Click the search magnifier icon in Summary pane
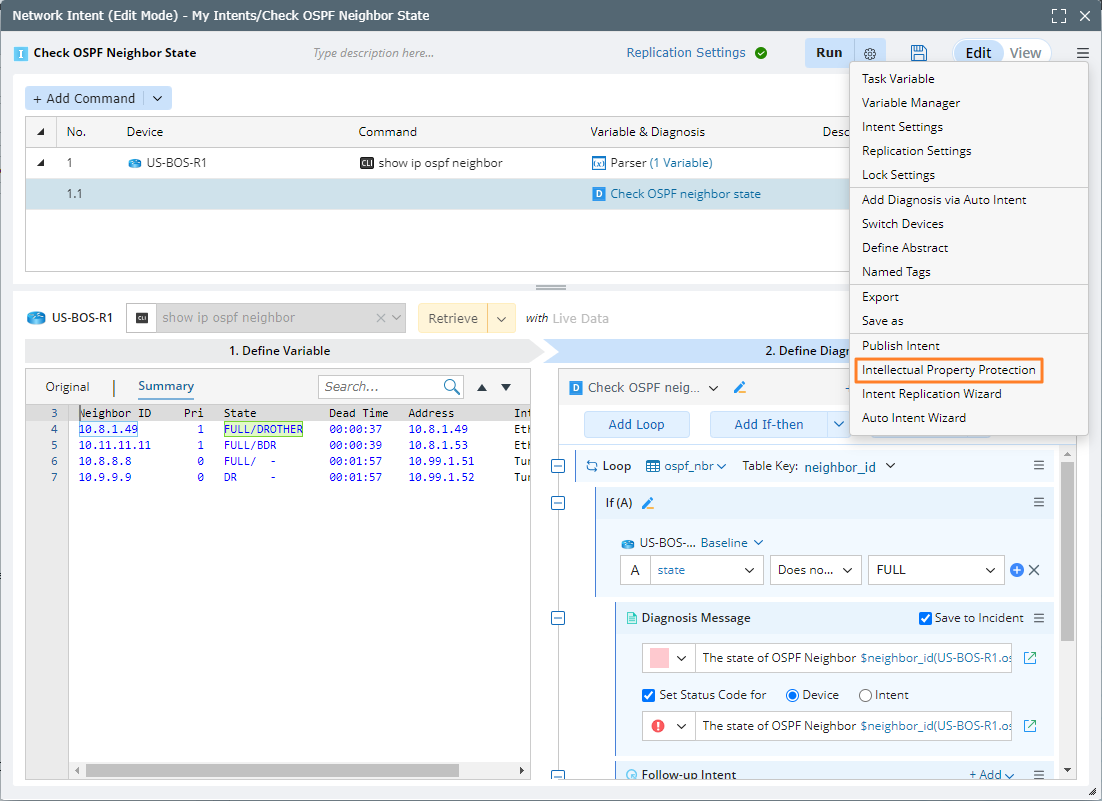The width and height of the screenshot is (1102, 801). coord(452,387)
